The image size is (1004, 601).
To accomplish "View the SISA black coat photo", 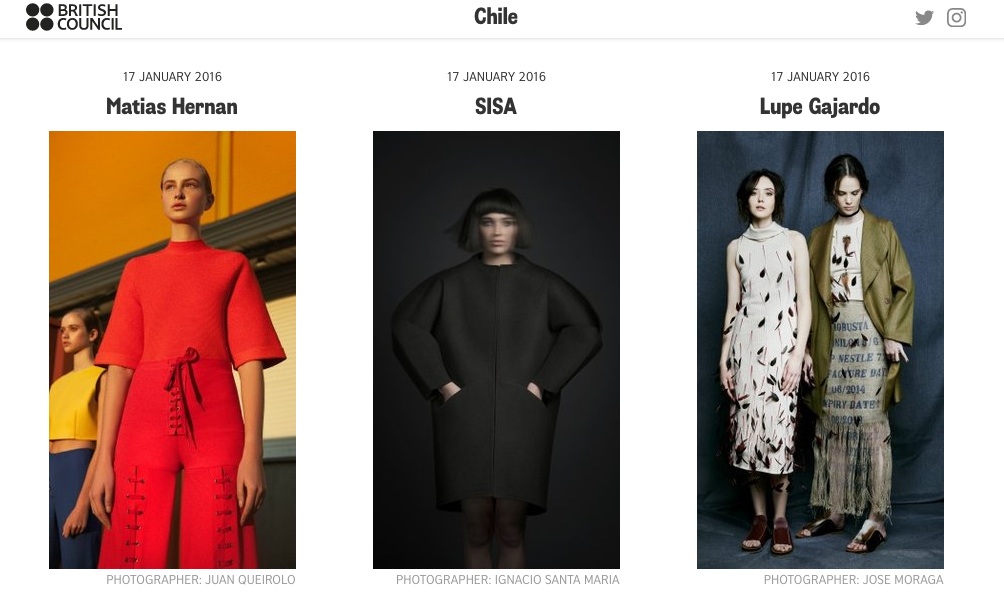I will click(496, 349).
